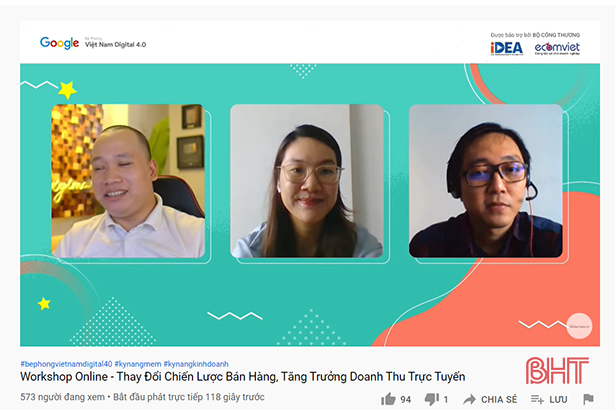Click the round channel watermark in video corner

pos(579,326)
